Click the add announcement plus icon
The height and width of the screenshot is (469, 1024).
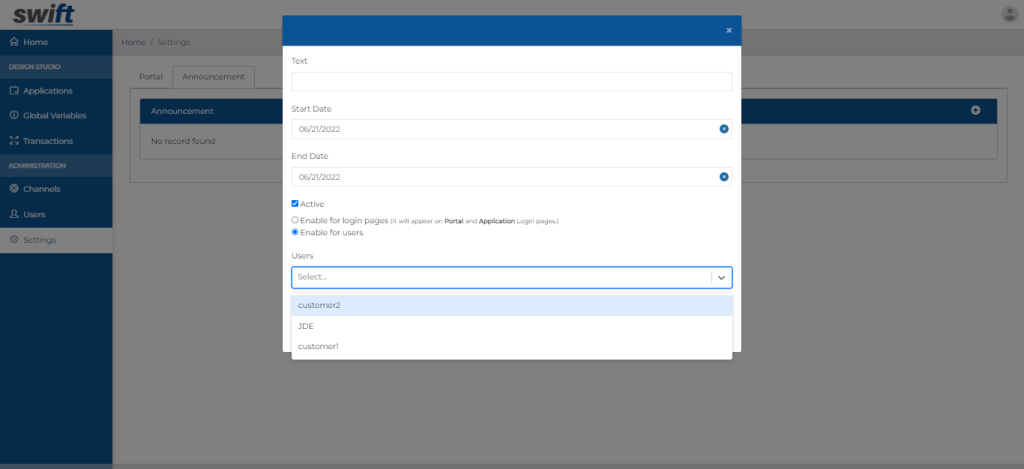(x=975, y=110)
